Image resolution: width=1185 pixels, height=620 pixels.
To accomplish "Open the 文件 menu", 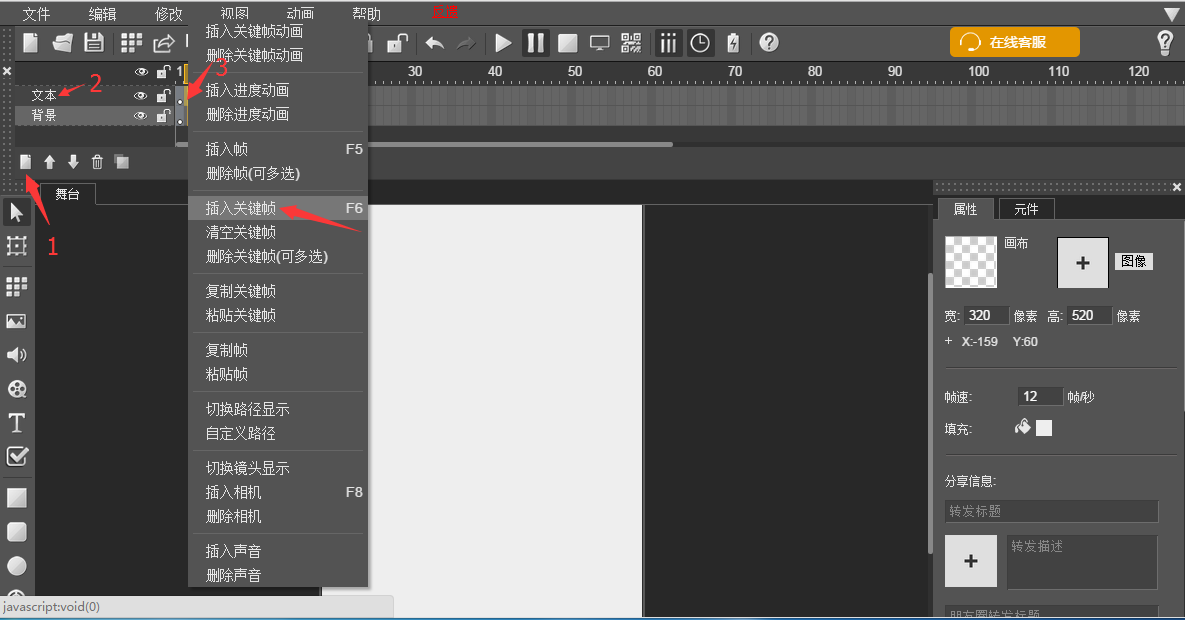I will click(x=36, y=14).
